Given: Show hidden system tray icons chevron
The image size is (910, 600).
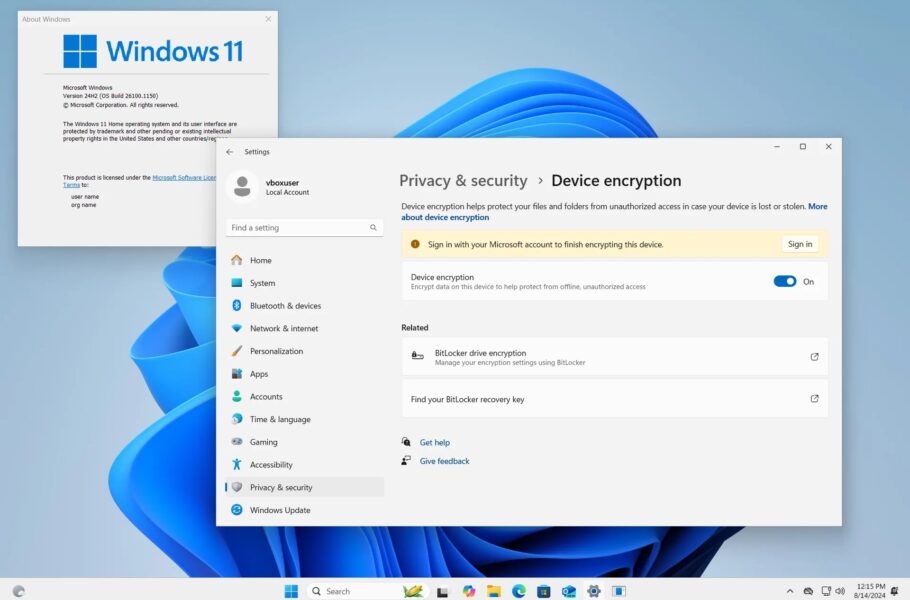Looking at the screenshot, I should (790, 591).
